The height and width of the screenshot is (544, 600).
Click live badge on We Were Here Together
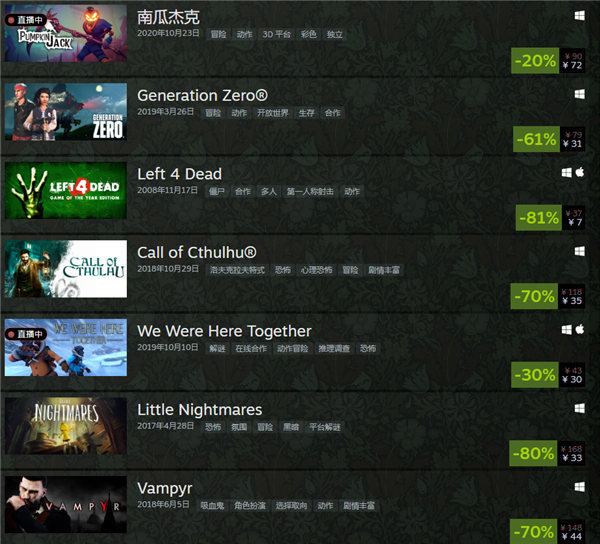tap(26, 334)
